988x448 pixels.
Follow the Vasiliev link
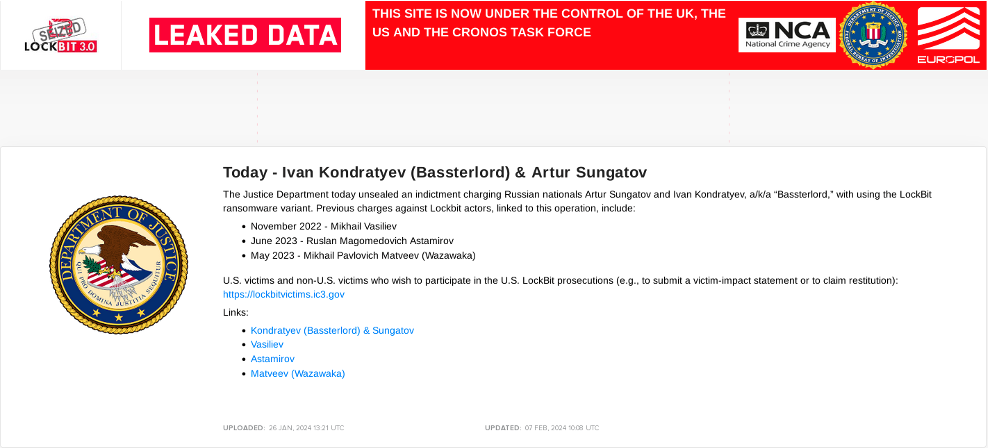(268, 344)
